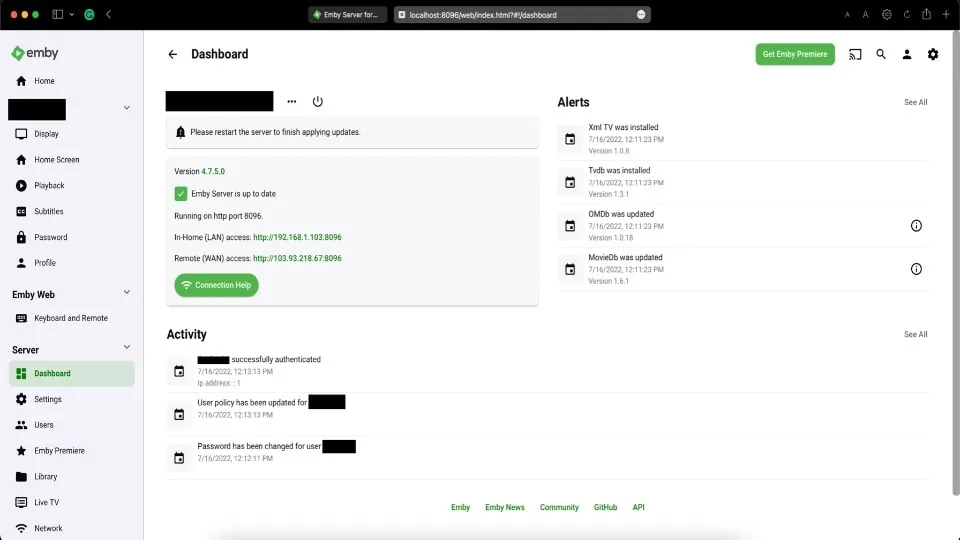The height and width of the screenshot is (540, 960).
Task: Switch to Emby Server browser tab
Action: [x=347, y=15]
